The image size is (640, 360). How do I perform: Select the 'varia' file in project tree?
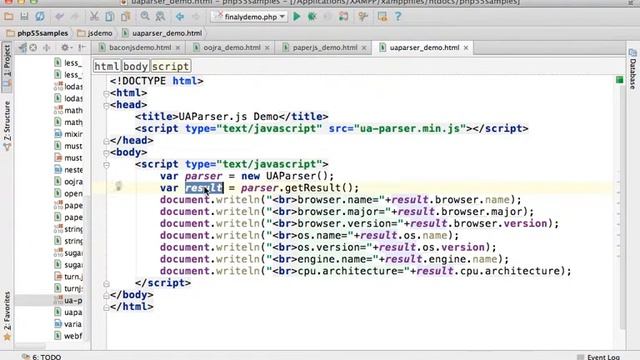pyautogui.click(x=69, y=324)
